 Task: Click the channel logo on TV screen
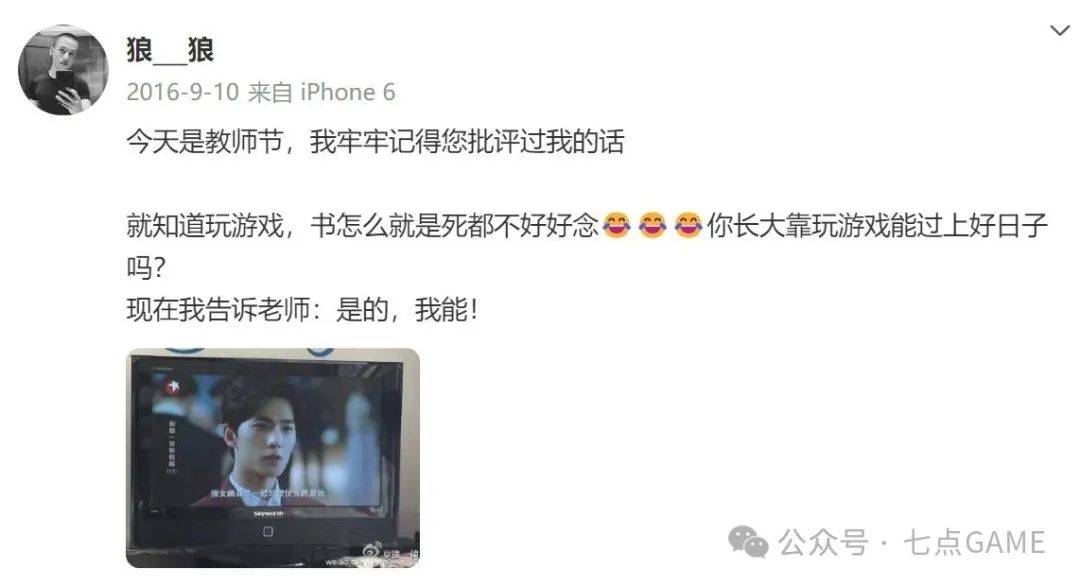pos(172,386)
